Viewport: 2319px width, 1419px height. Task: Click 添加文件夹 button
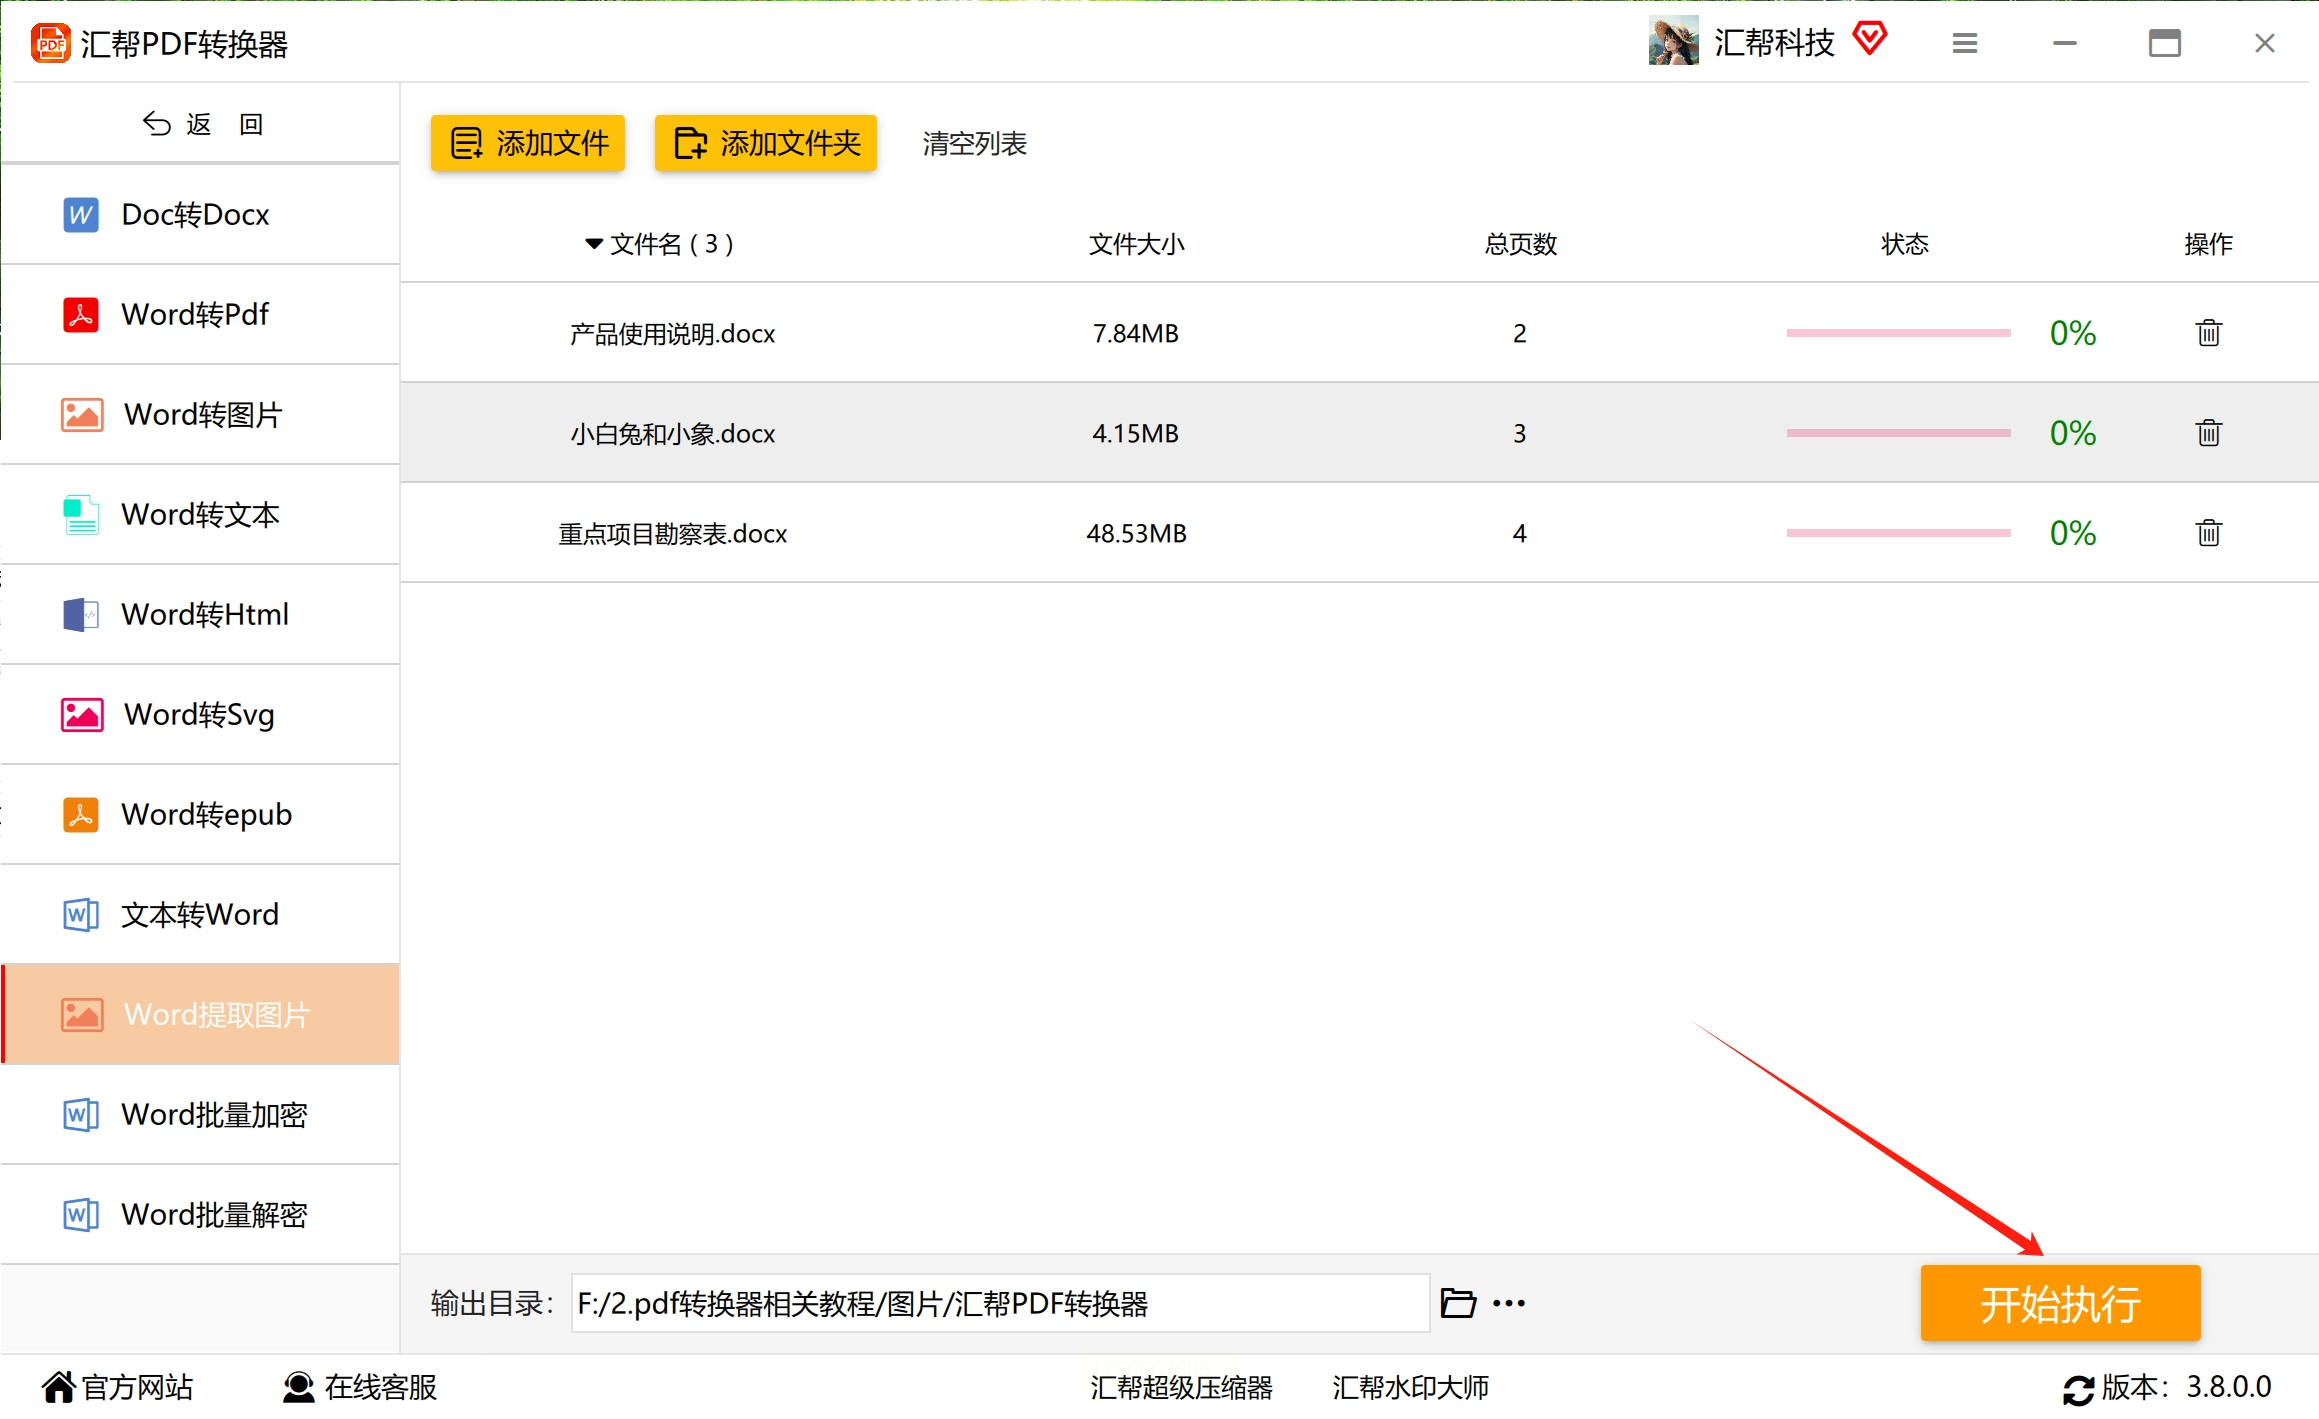pyautogui.click(x=766, y=143)
